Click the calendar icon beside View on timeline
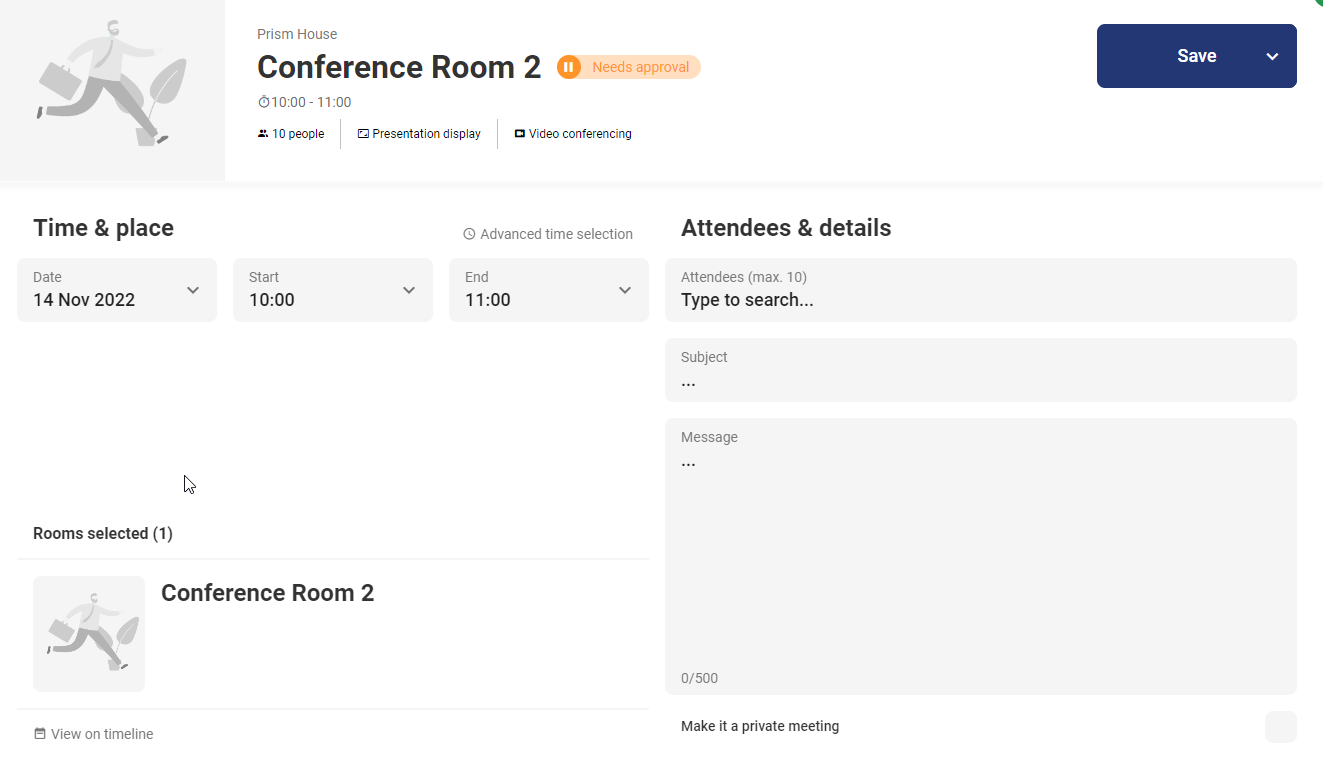The width and height of the screenshot is (1323, 757). 40,734
